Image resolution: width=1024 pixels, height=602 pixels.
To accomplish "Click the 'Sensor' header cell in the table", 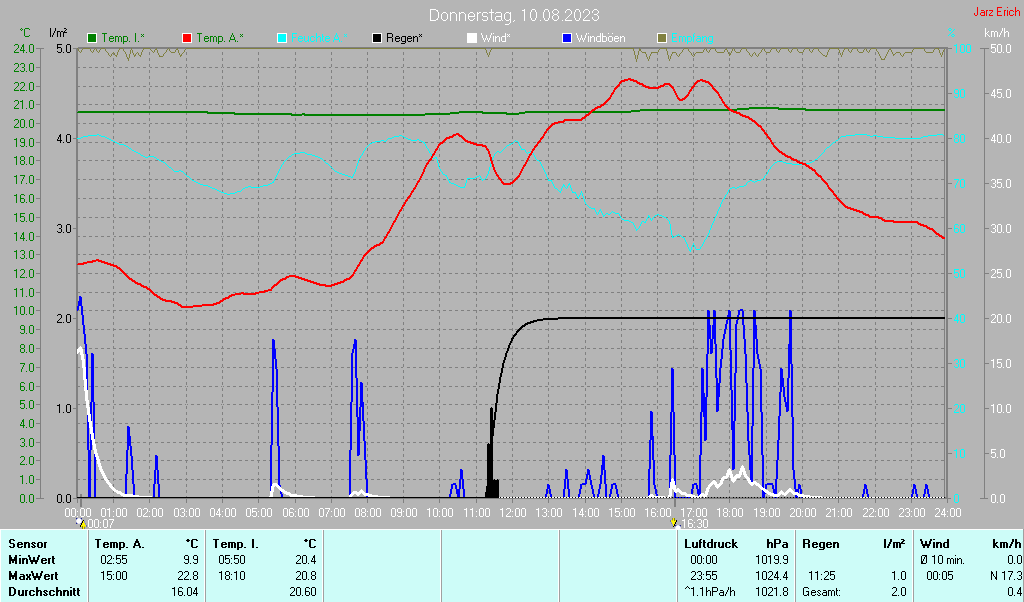I will pyautogui.click(x=27, y=544).
